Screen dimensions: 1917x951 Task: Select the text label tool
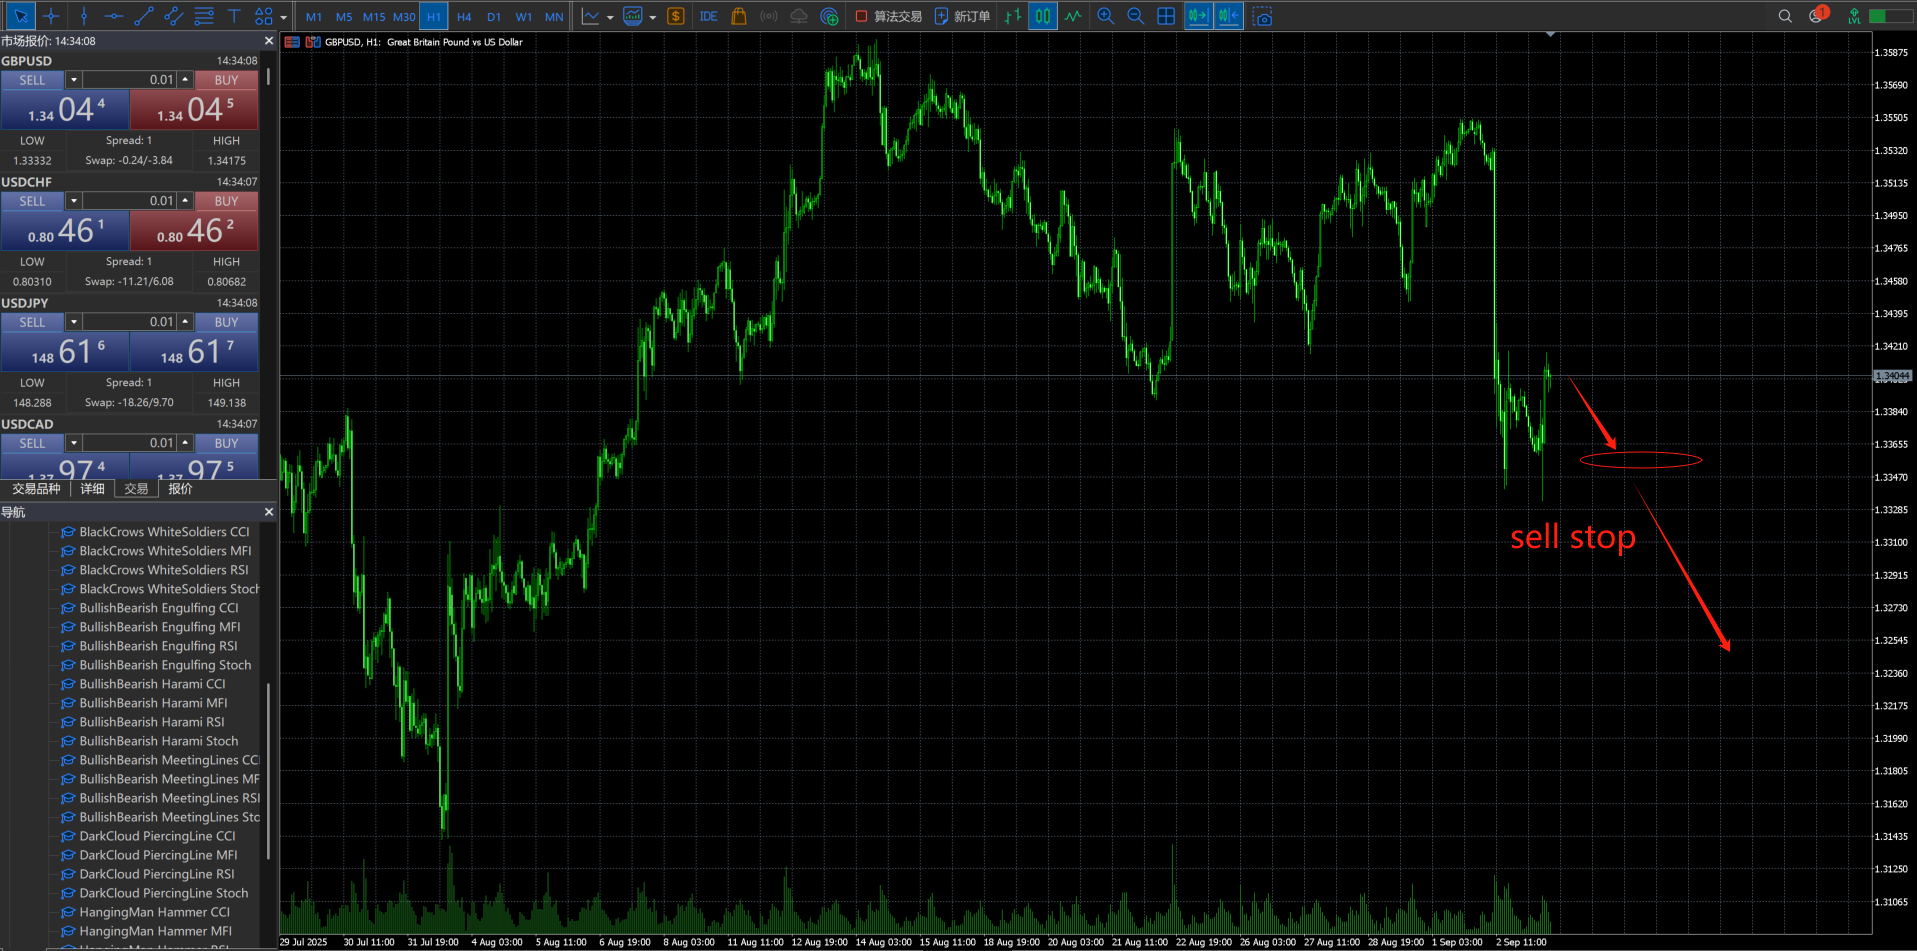(234, 16)
